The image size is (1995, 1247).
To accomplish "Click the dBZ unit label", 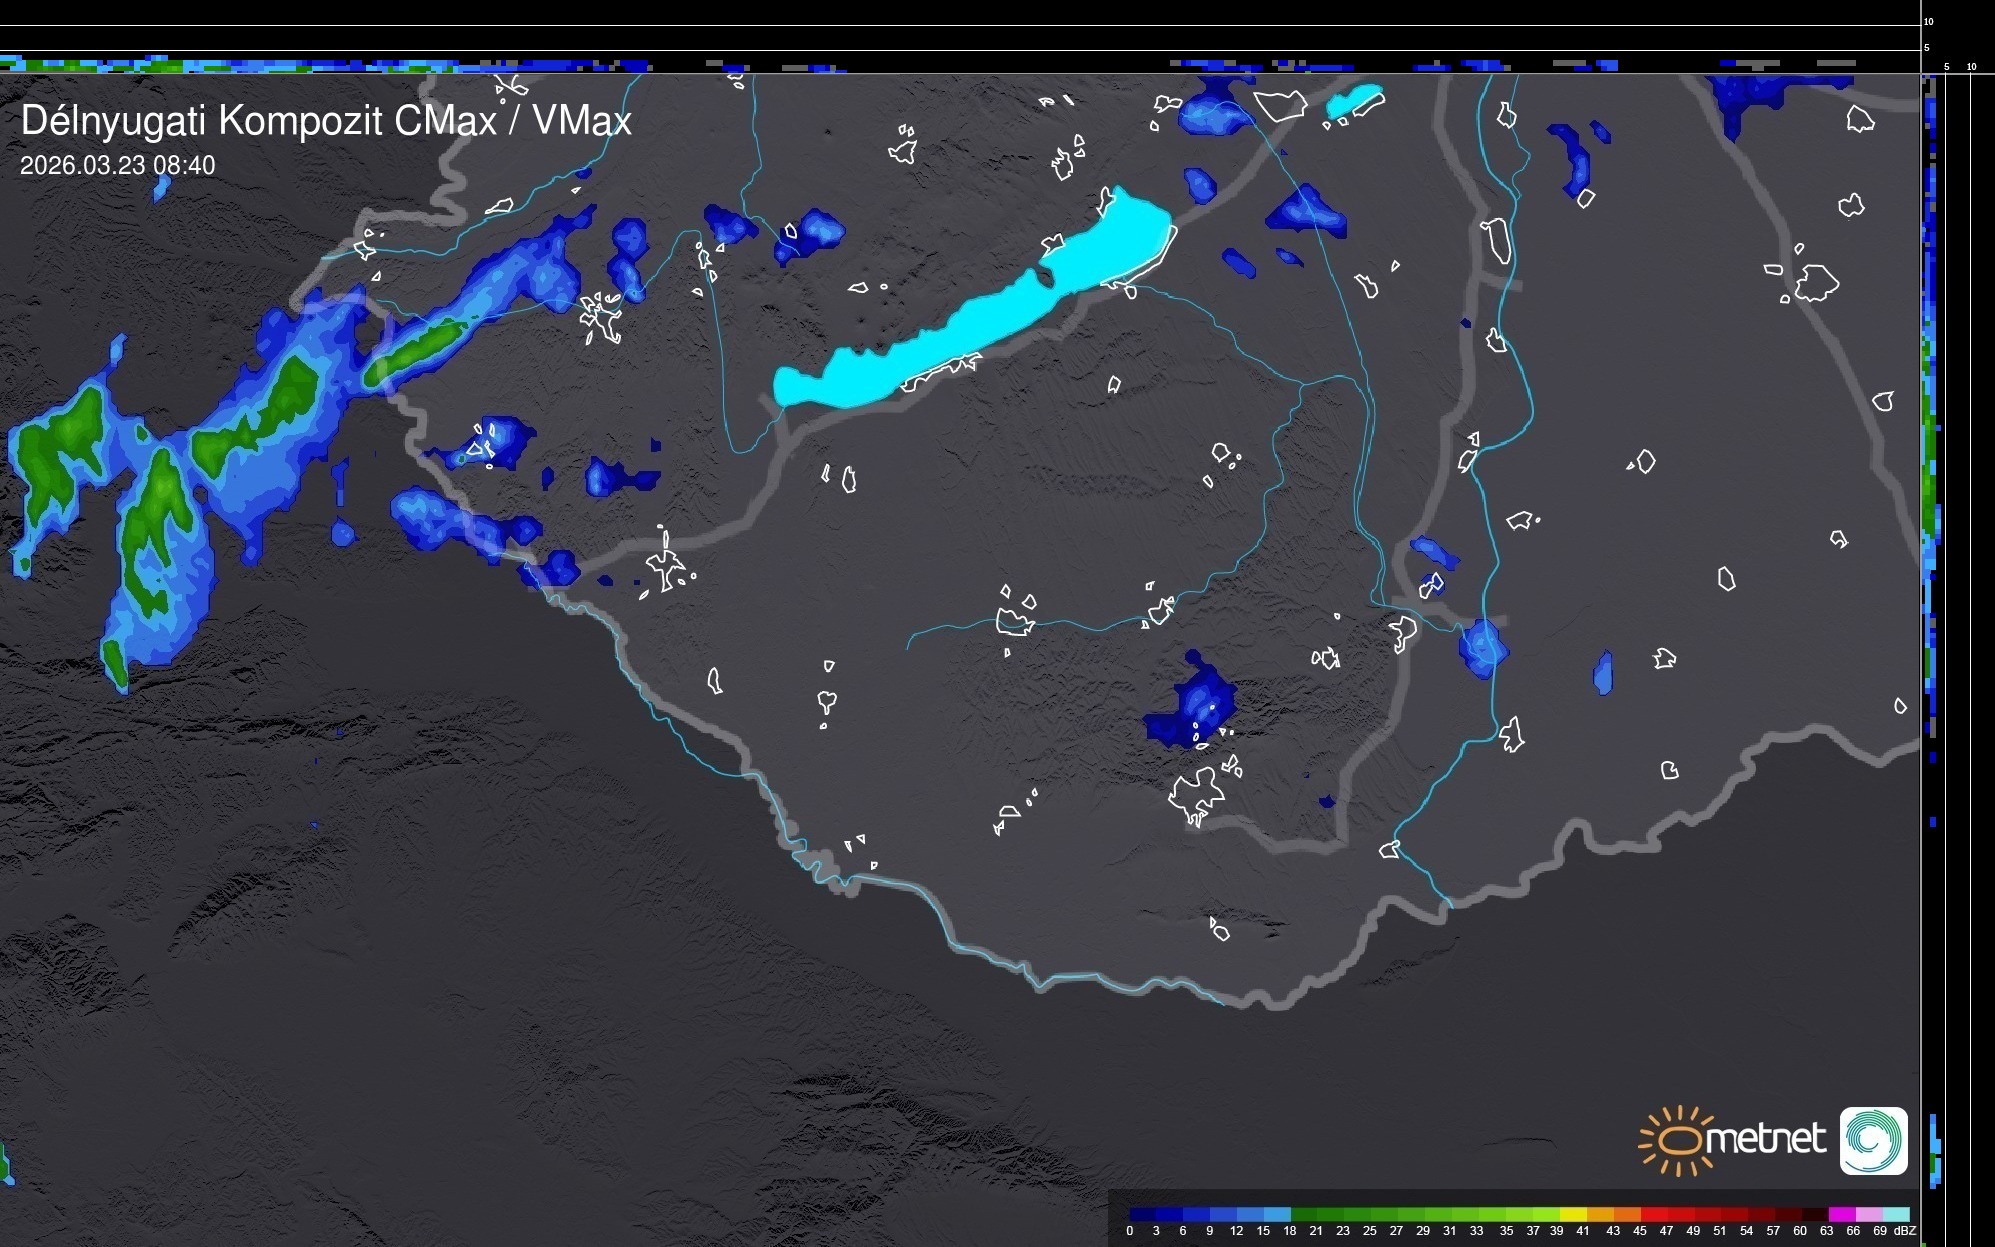I will click(1904, 1231).
